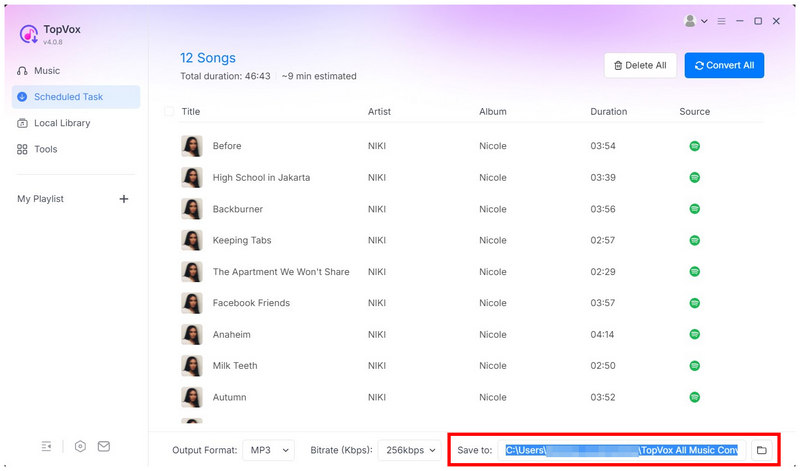
Task: Sort by Duration column header
Action: coord(609,112)
